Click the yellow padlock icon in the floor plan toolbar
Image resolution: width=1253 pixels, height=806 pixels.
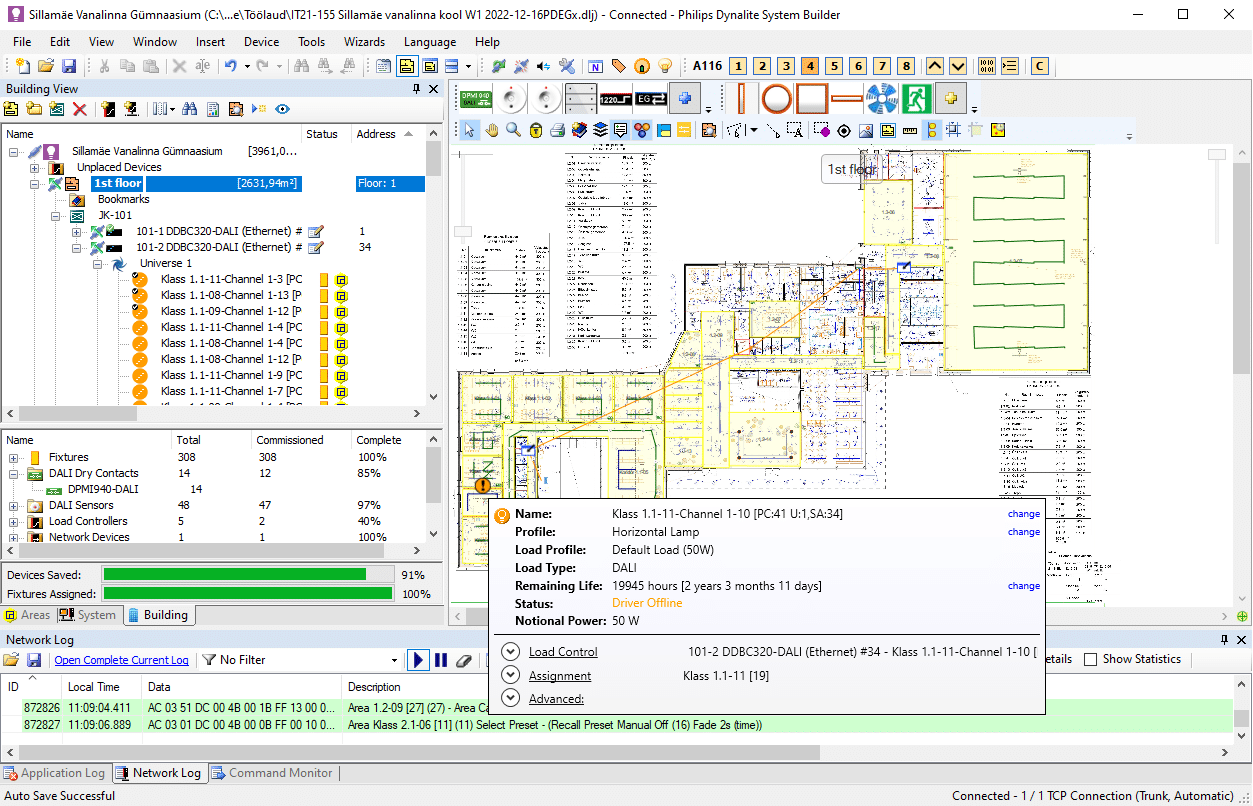point(536,130)
